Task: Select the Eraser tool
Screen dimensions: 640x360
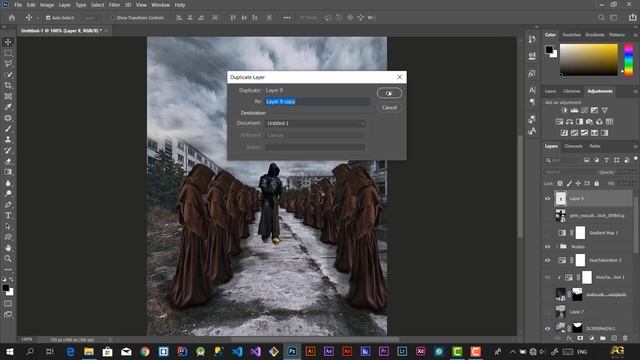Action: pyautogui.click(x=8, y=161)
